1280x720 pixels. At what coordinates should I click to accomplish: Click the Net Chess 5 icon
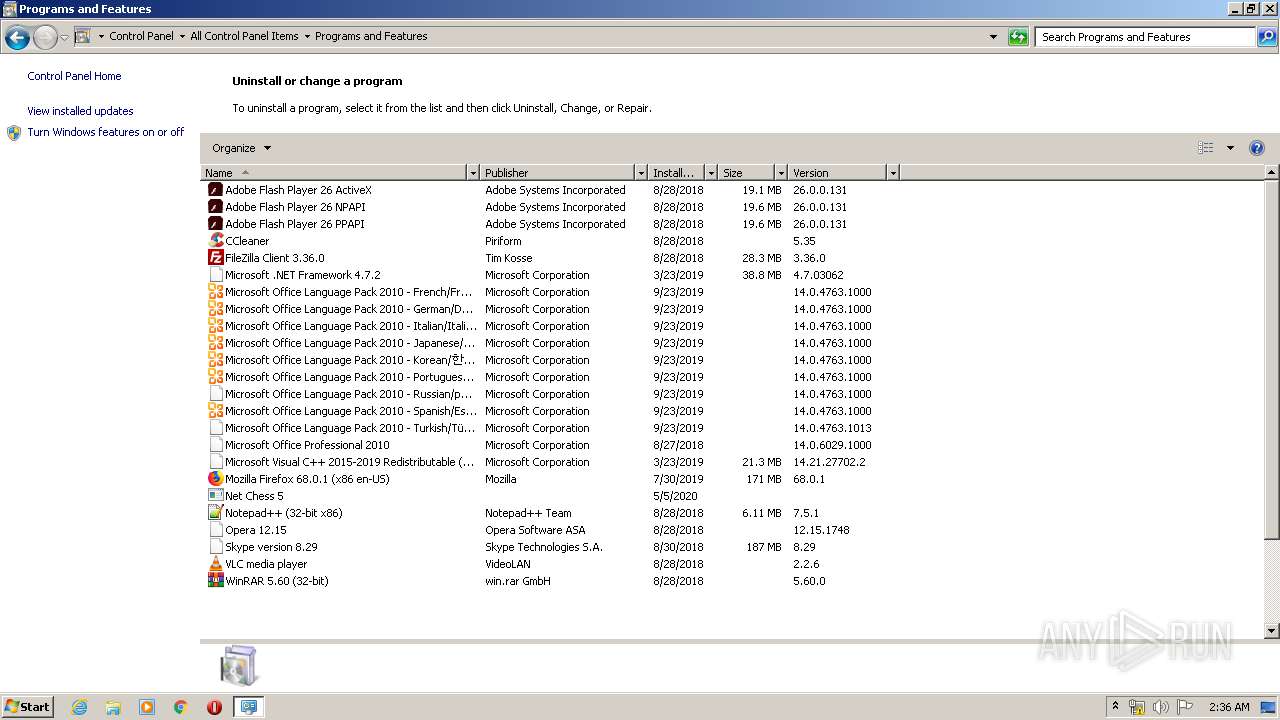tap(215, 496)
